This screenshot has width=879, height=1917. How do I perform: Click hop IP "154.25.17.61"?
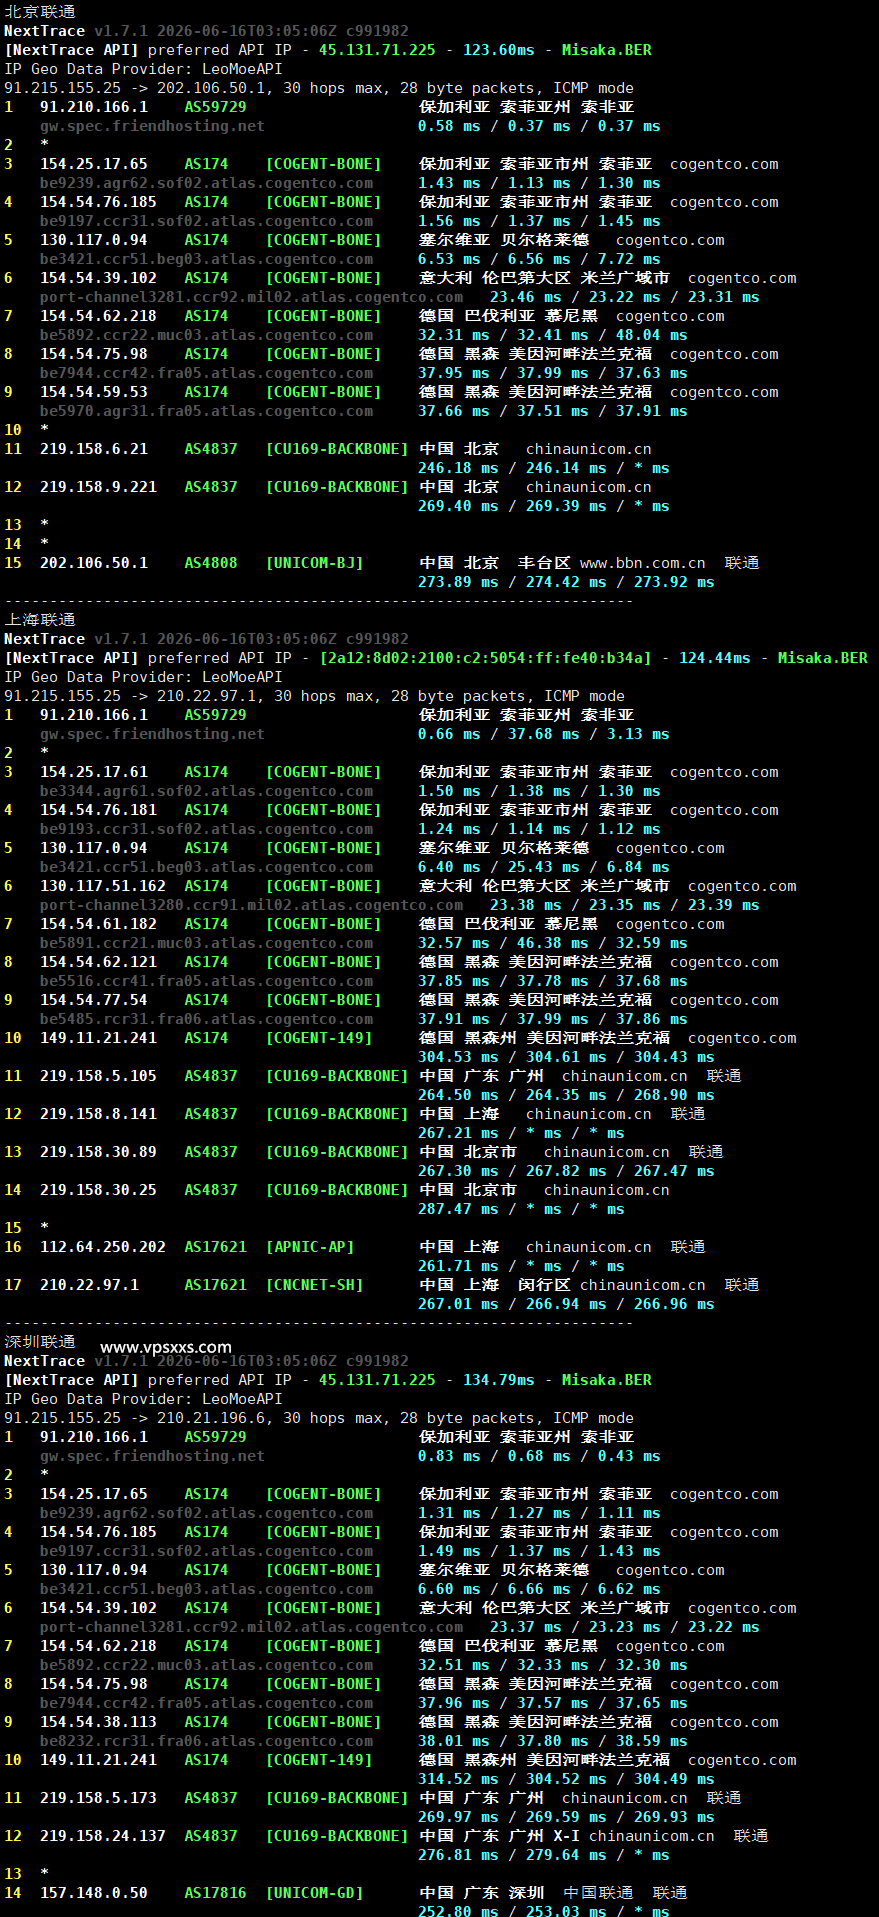click(94, 772)
